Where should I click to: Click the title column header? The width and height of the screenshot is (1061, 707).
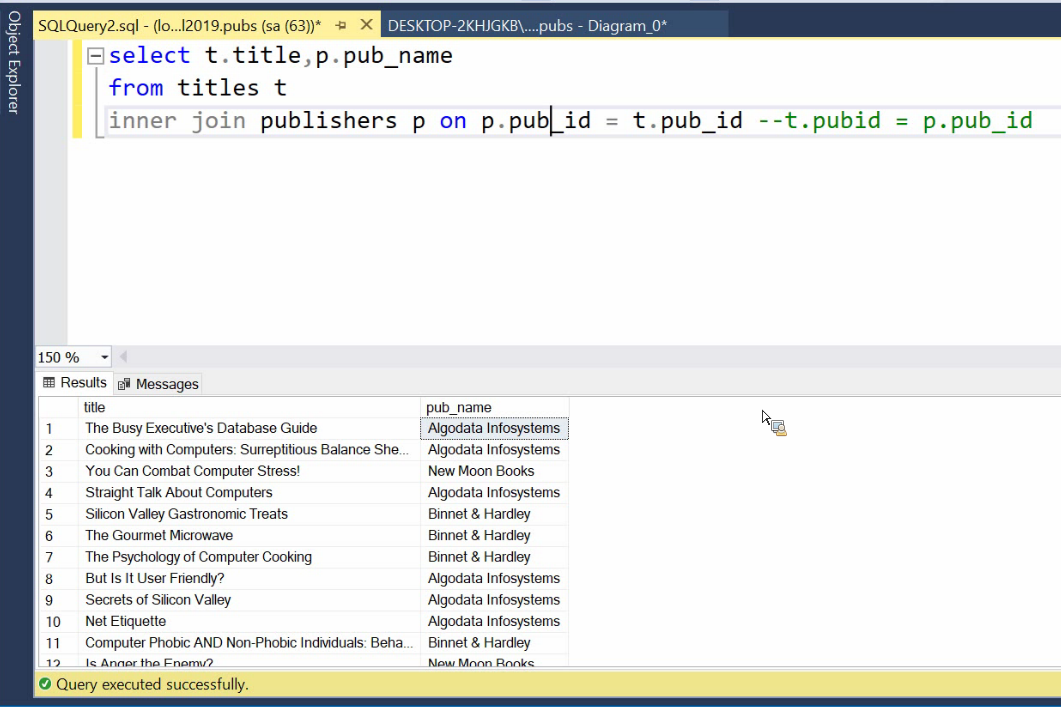coord(249,407)
